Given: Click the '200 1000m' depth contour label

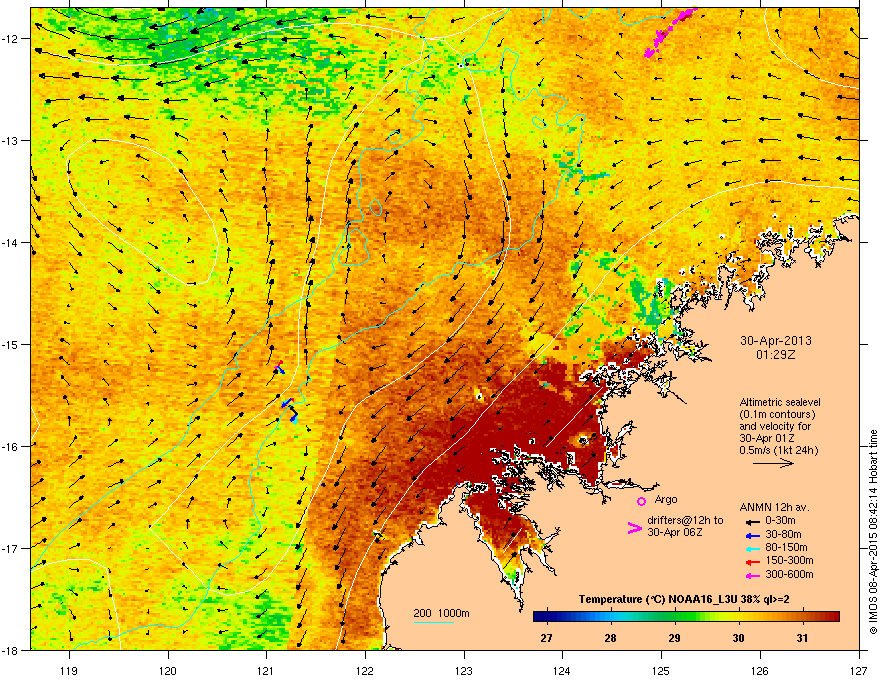Looking at the screenshot, I should [441, 613].
